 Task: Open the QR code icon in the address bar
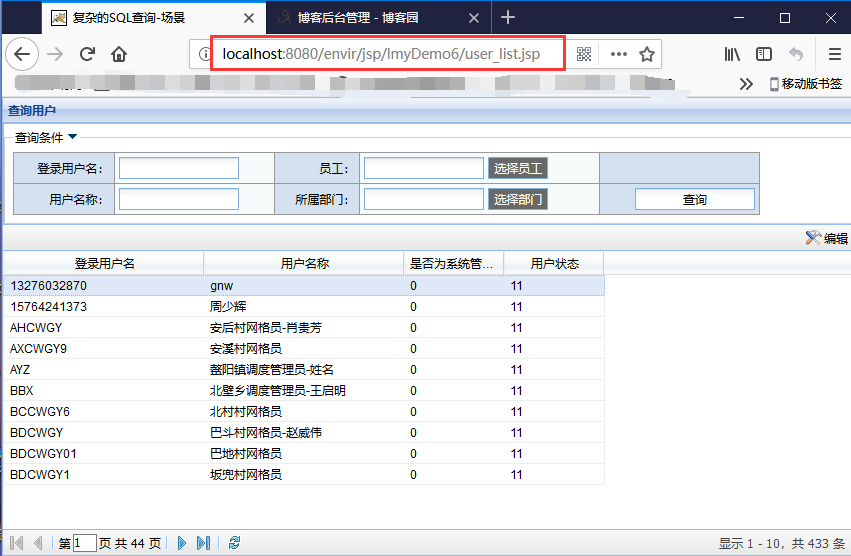(x=584, y=54)
